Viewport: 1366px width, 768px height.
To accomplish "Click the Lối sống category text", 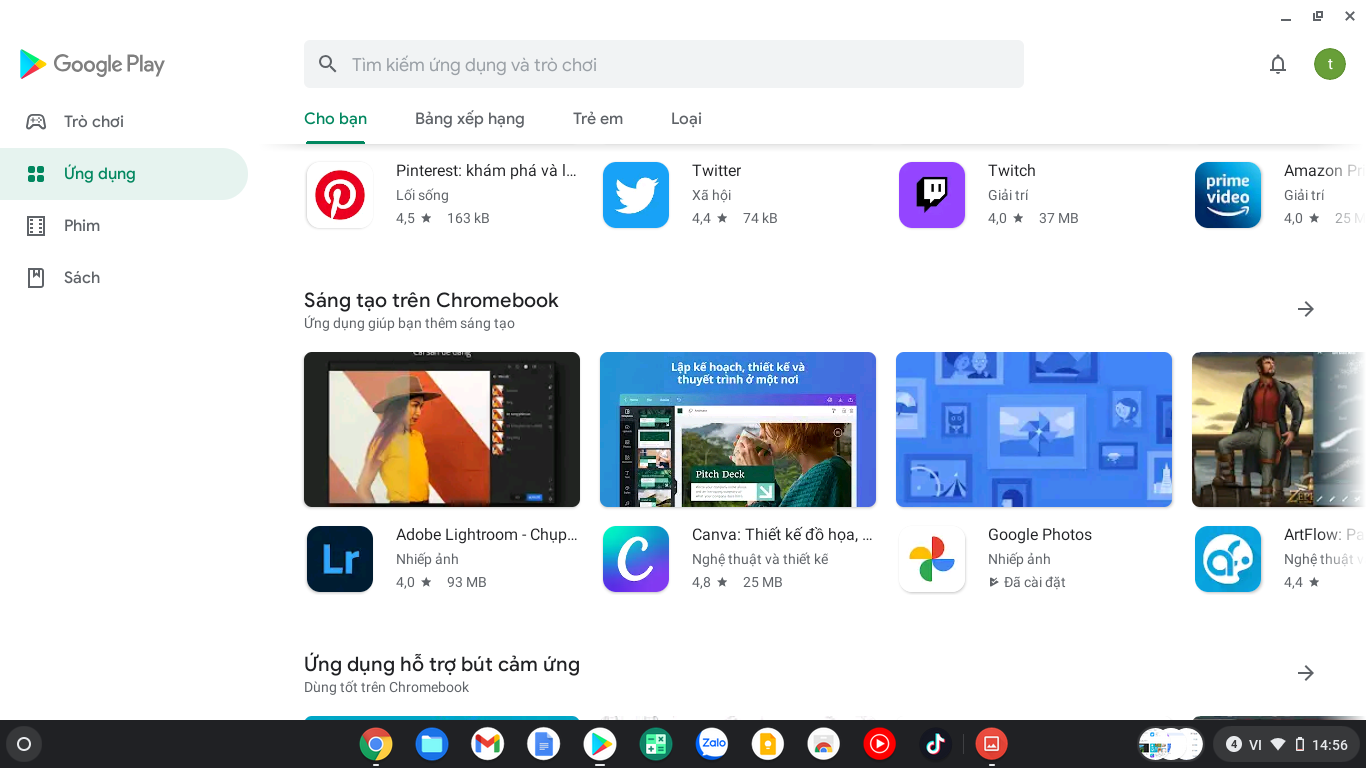I will click(422, 195).
